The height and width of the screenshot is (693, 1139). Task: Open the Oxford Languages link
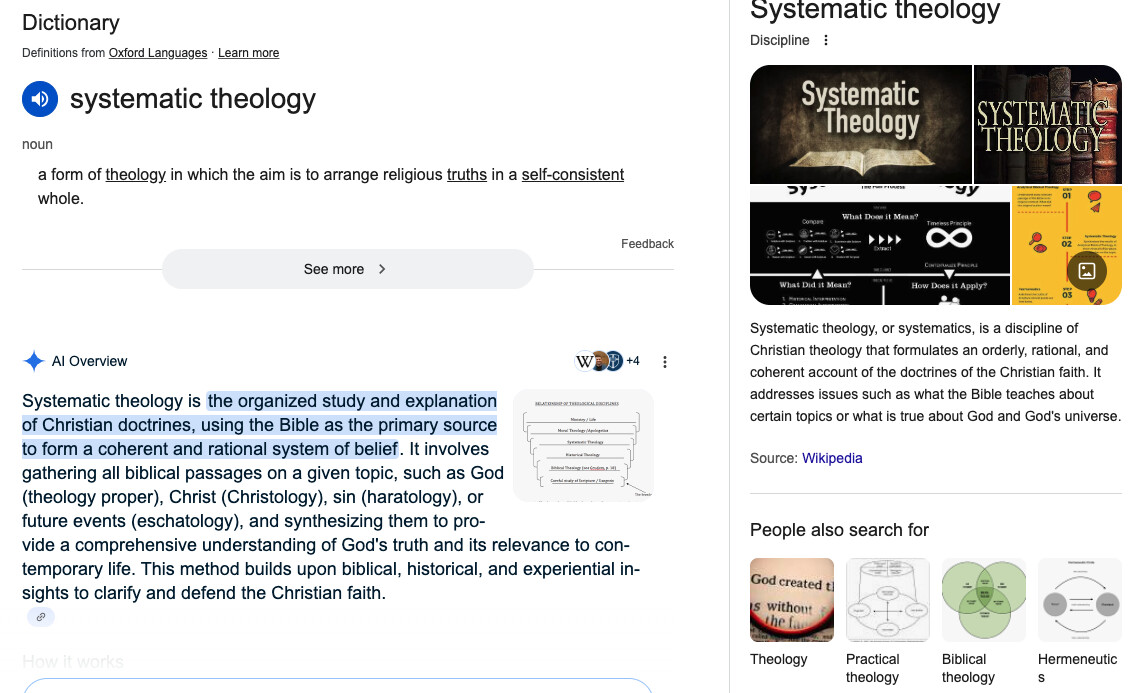coord(158,53)
